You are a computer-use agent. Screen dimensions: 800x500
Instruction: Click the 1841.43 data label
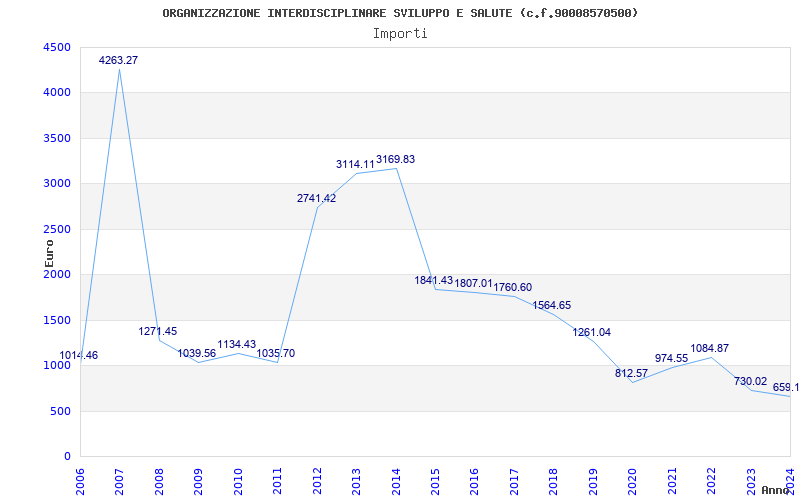pyautogui.click(x=434, y=280)
